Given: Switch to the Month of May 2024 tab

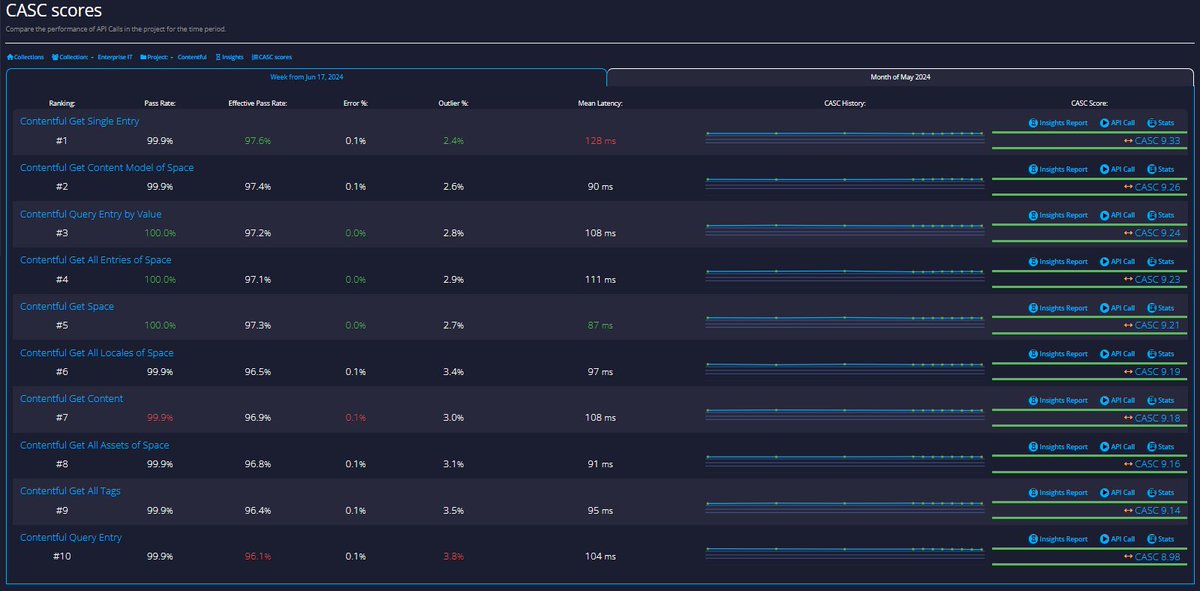Looking at the screenshot, I should [x=900, y=77].
